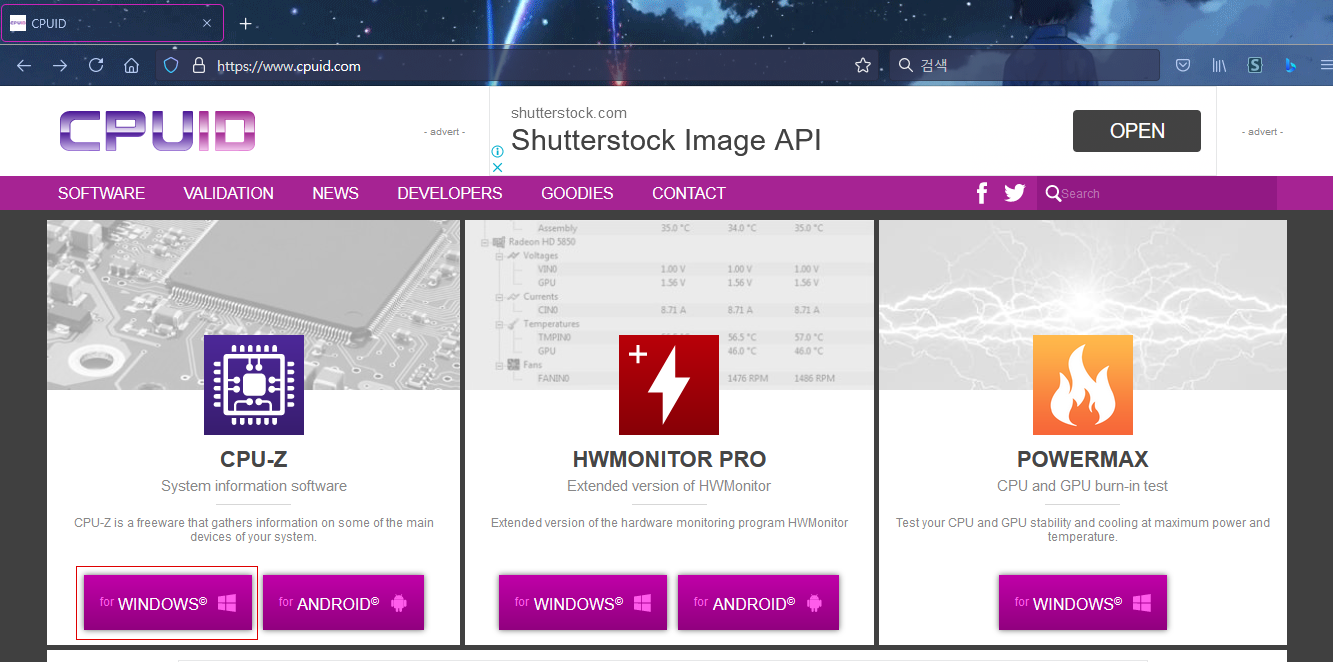Click Shutterstock Image API ad title
The width and height of the screenshot is (1333, 662).
666,140
